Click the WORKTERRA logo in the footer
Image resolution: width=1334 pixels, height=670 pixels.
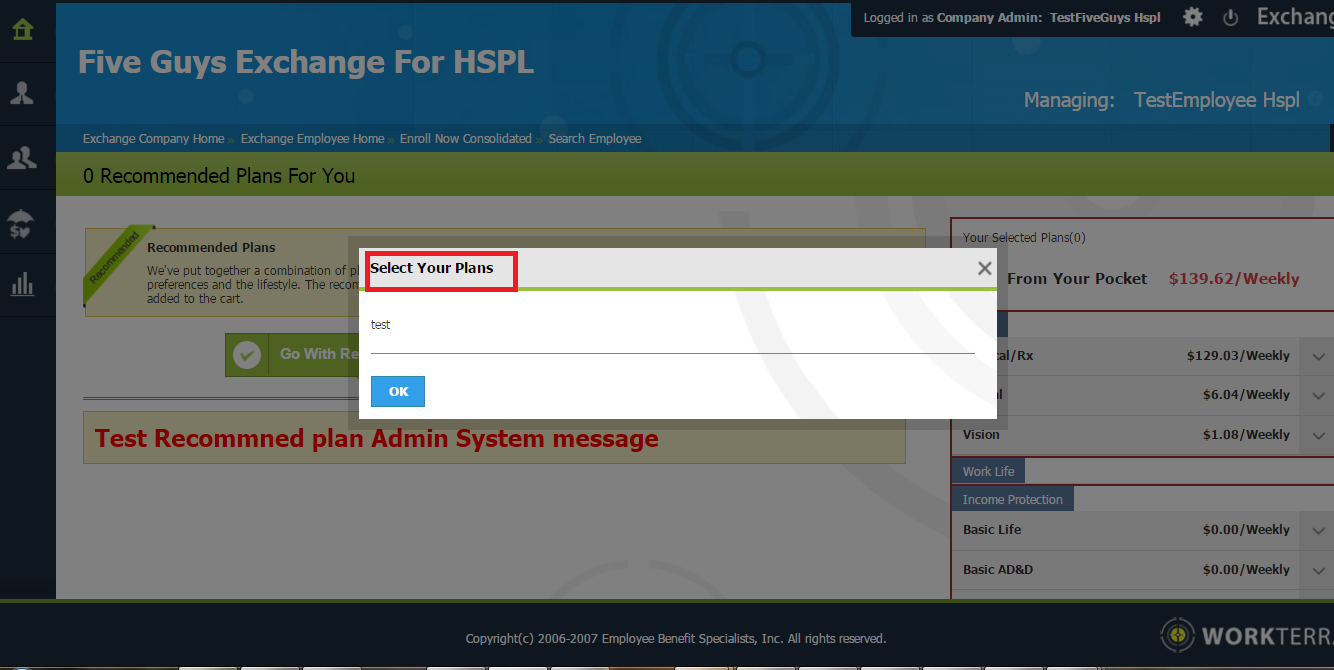[1246, 635]
